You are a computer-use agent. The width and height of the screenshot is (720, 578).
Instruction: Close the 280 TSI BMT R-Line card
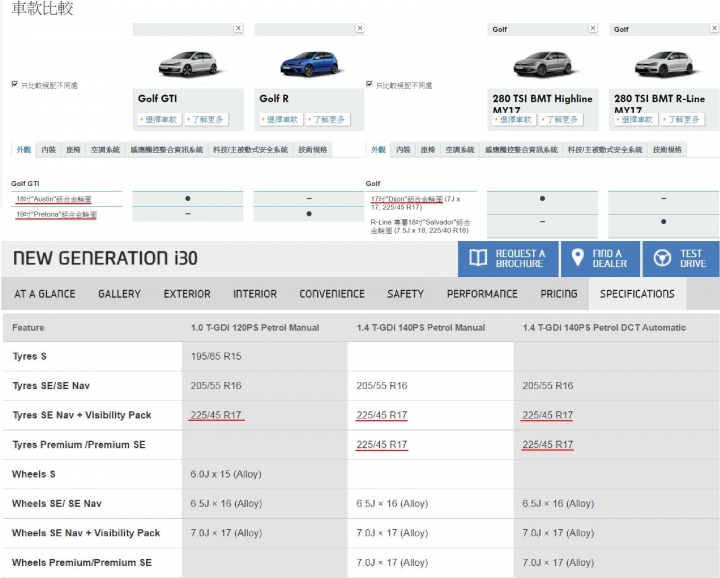click(714, 29)
